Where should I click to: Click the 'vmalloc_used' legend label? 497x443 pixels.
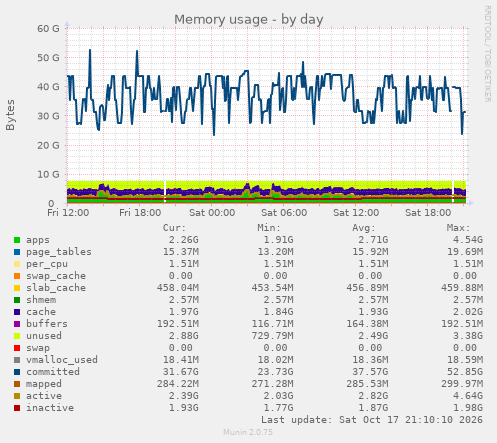(62, 360)
